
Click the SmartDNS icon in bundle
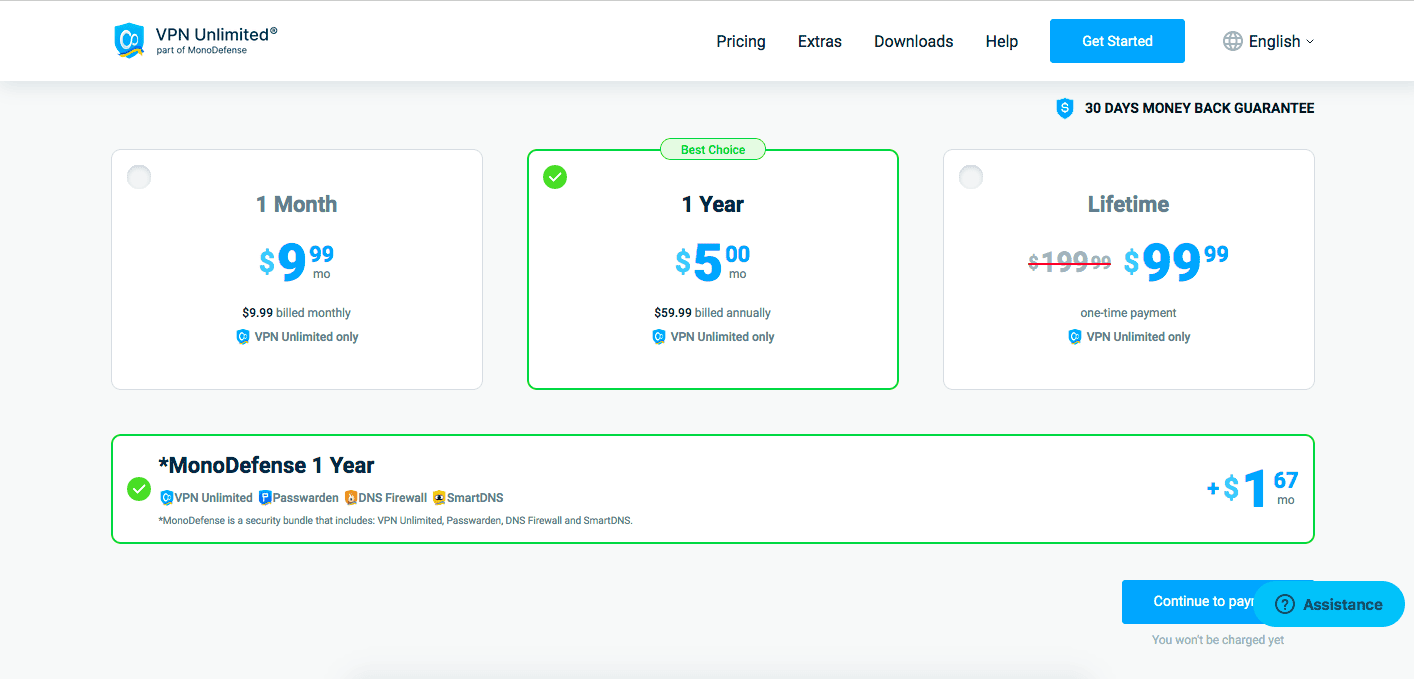point(439,497)
